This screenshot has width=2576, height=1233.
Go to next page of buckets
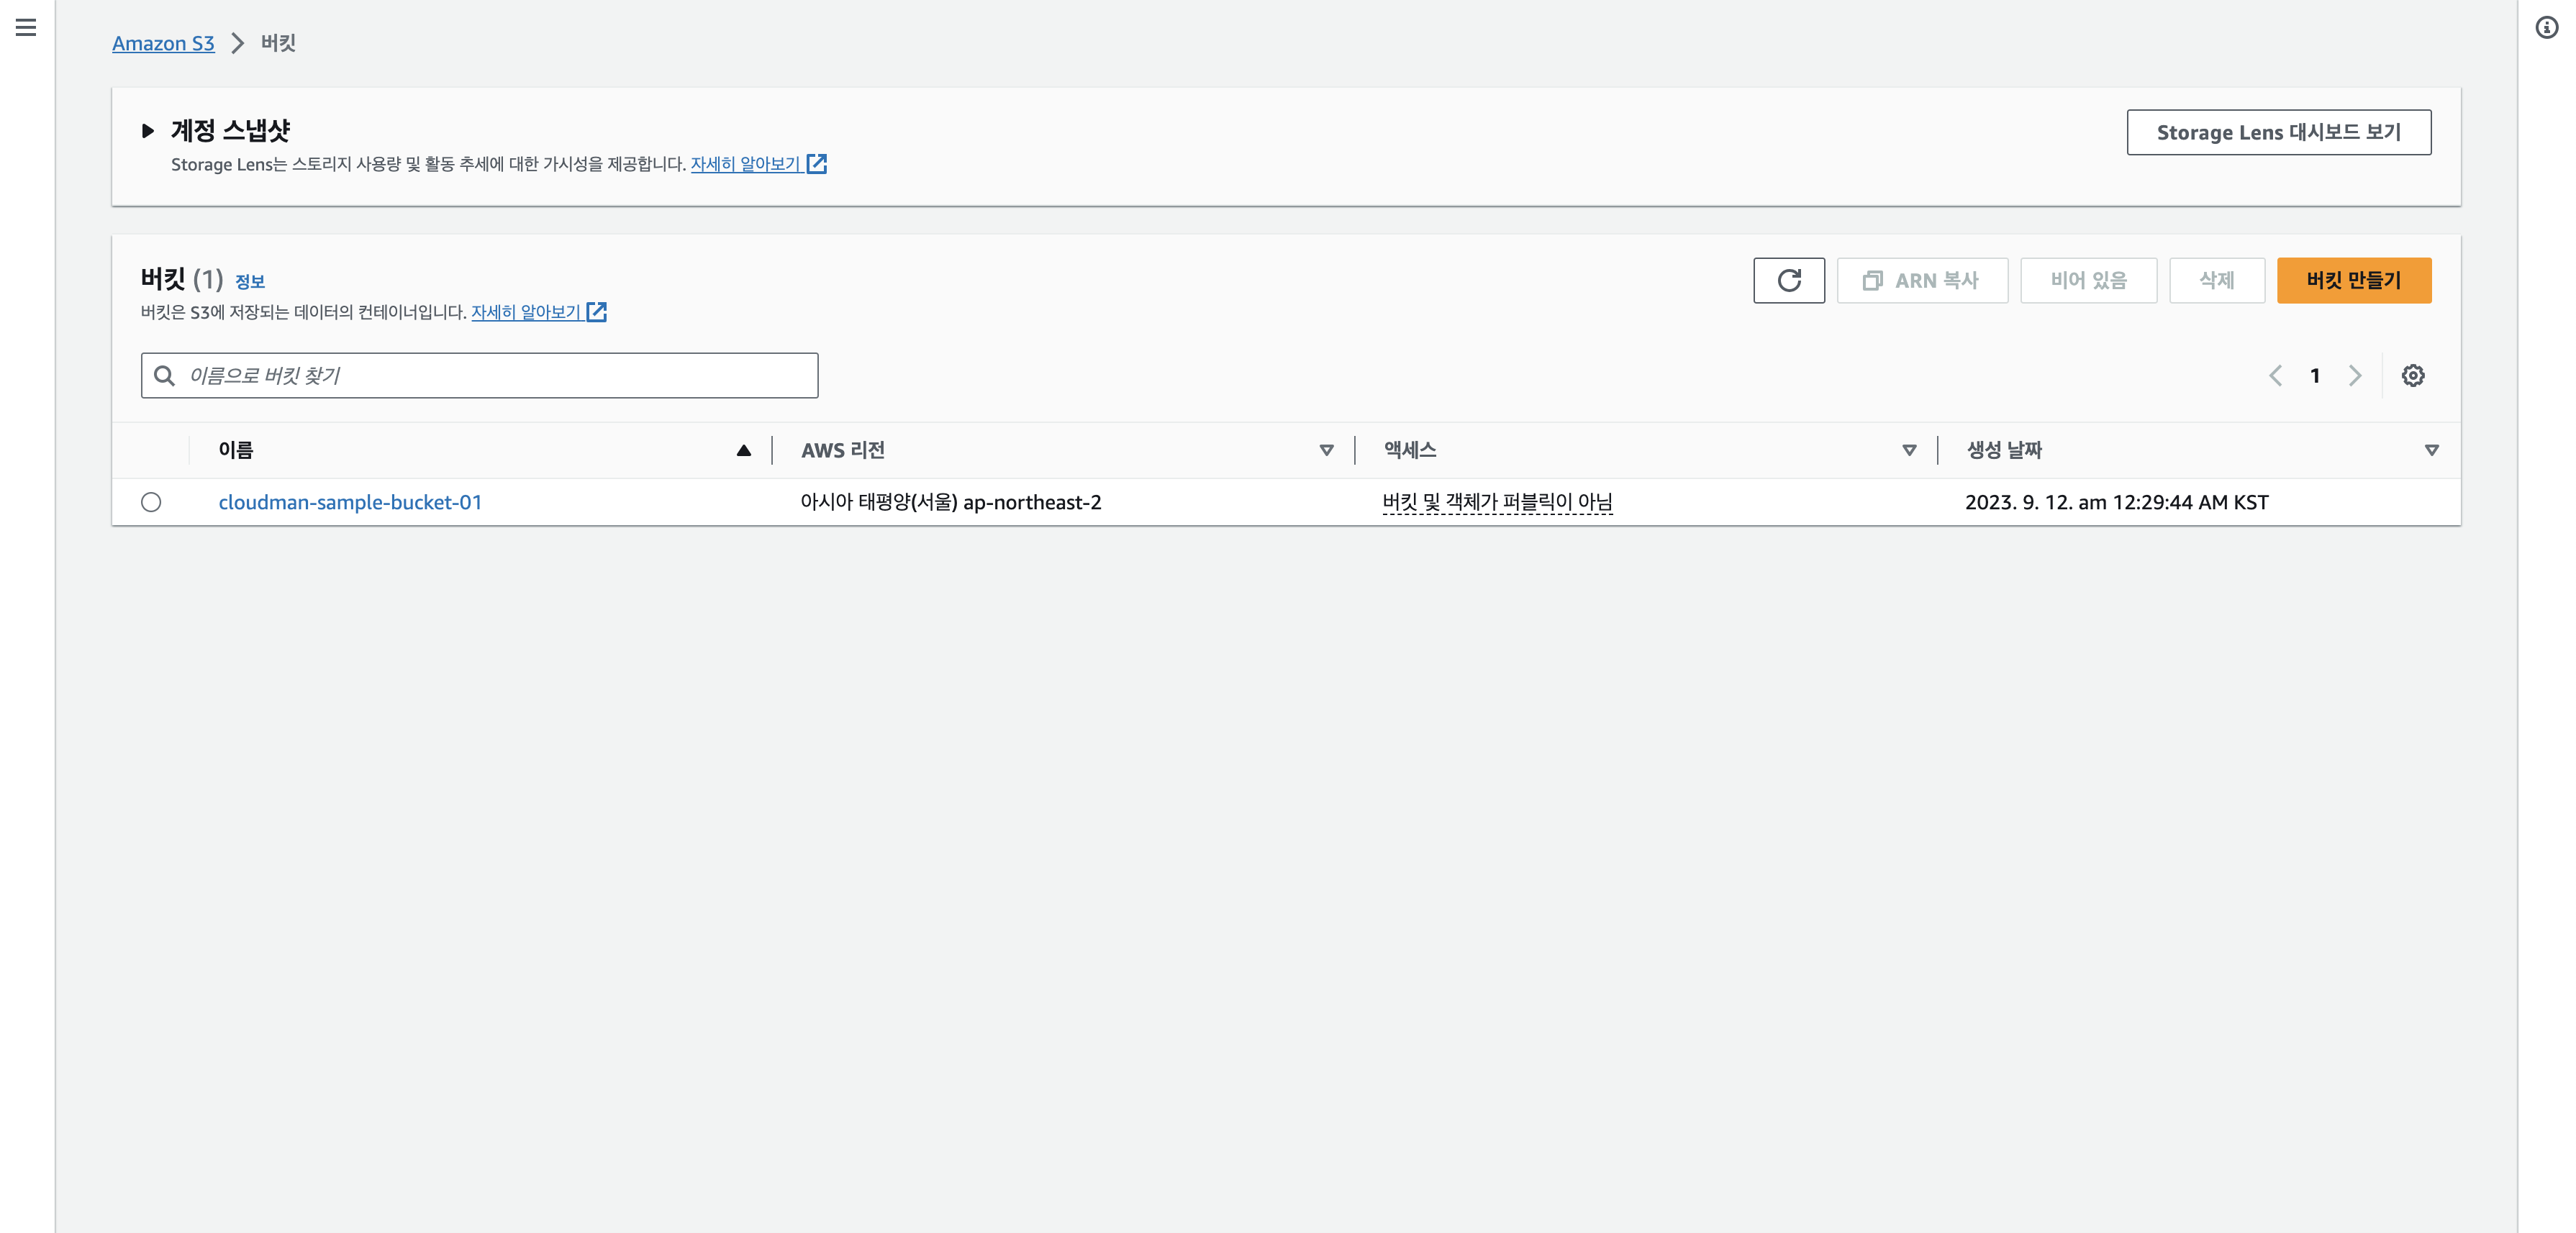pyautogui.click(x=2355, y=375)
